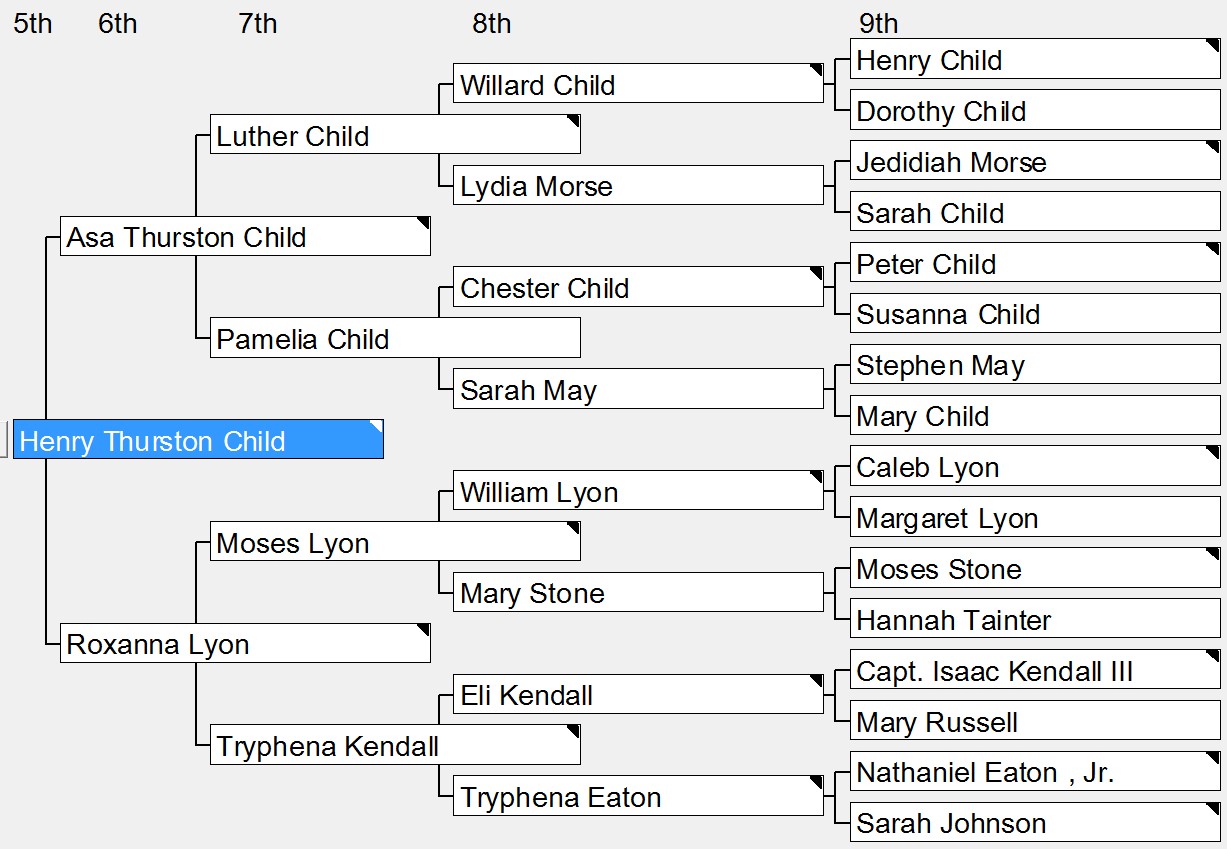Select Pamelia Child in the pedigree
This screenshot has height=849, width=1227.
[x=395, y=338]
